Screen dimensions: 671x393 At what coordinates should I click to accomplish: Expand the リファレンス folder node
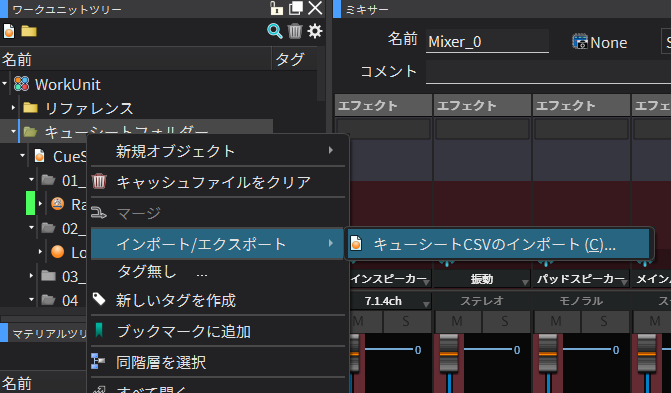click(13, 108)
